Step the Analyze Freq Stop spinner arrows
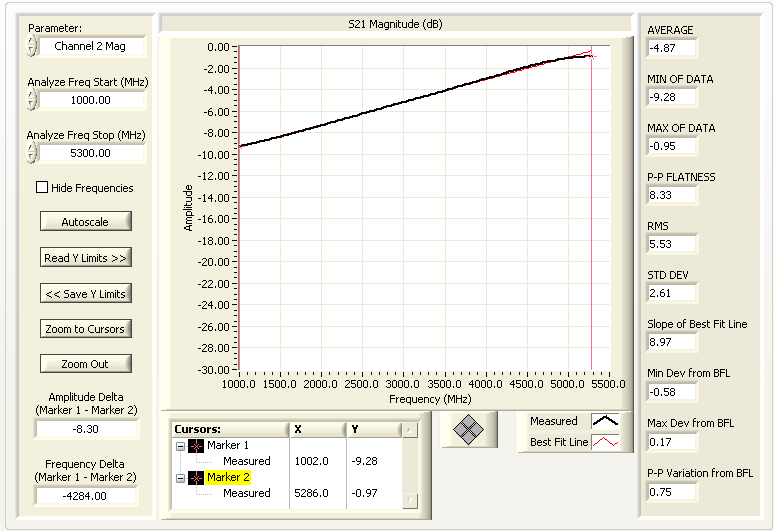This screenshot has height=531, width=774. point(32,153)
